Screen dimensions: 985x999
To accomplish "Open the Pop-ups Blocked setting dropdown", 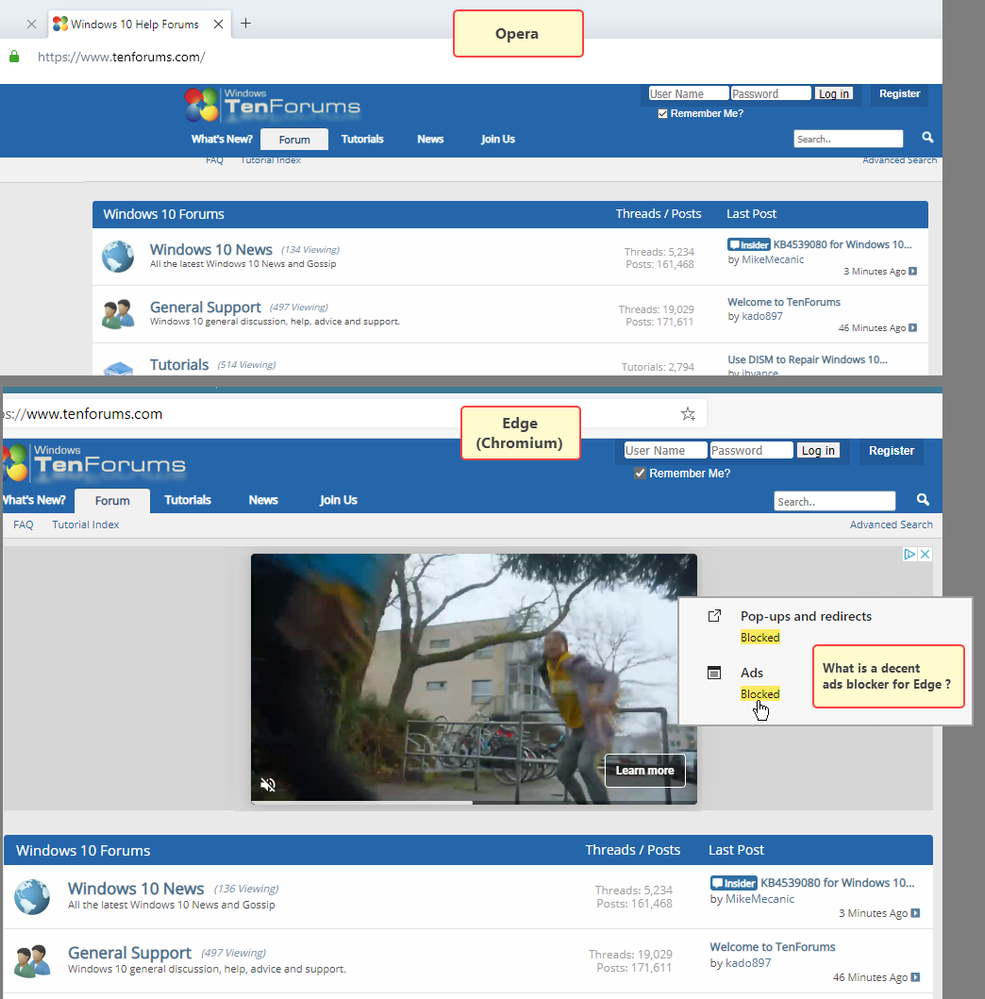I will pyautogui.click(x=759, y=637).
